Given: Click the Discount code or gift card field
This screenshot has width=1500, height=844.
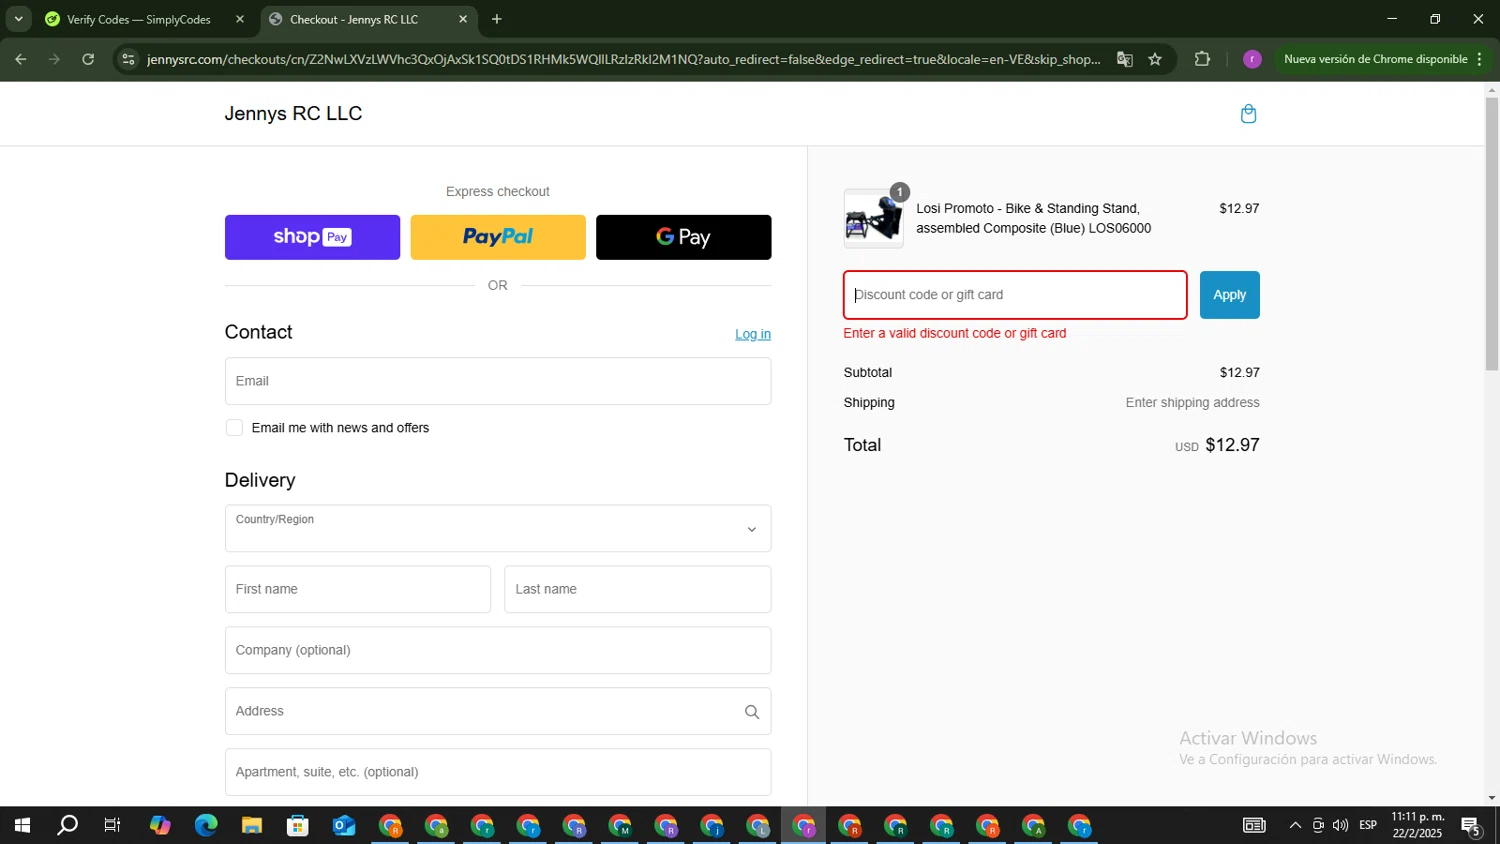Looking at the screenshot, I should click(x=1015, y=295).
